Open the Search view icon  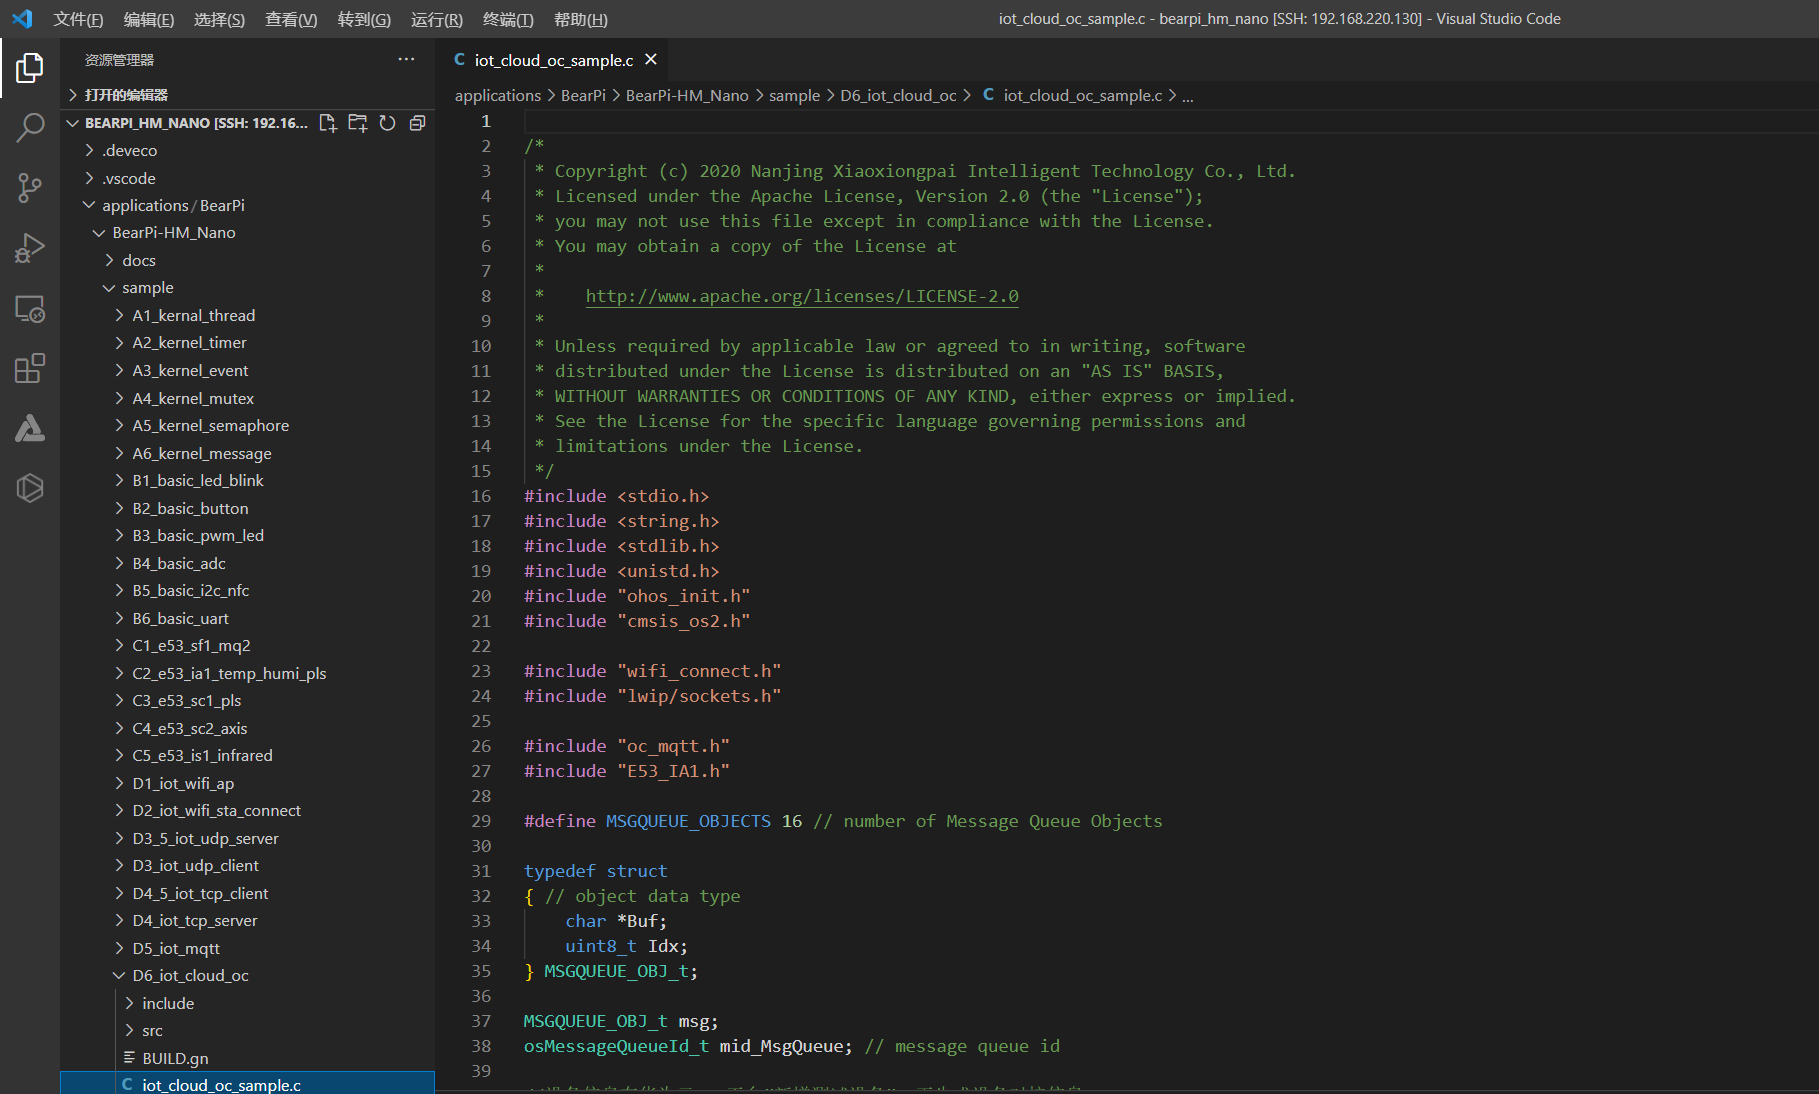coord(30,128)
